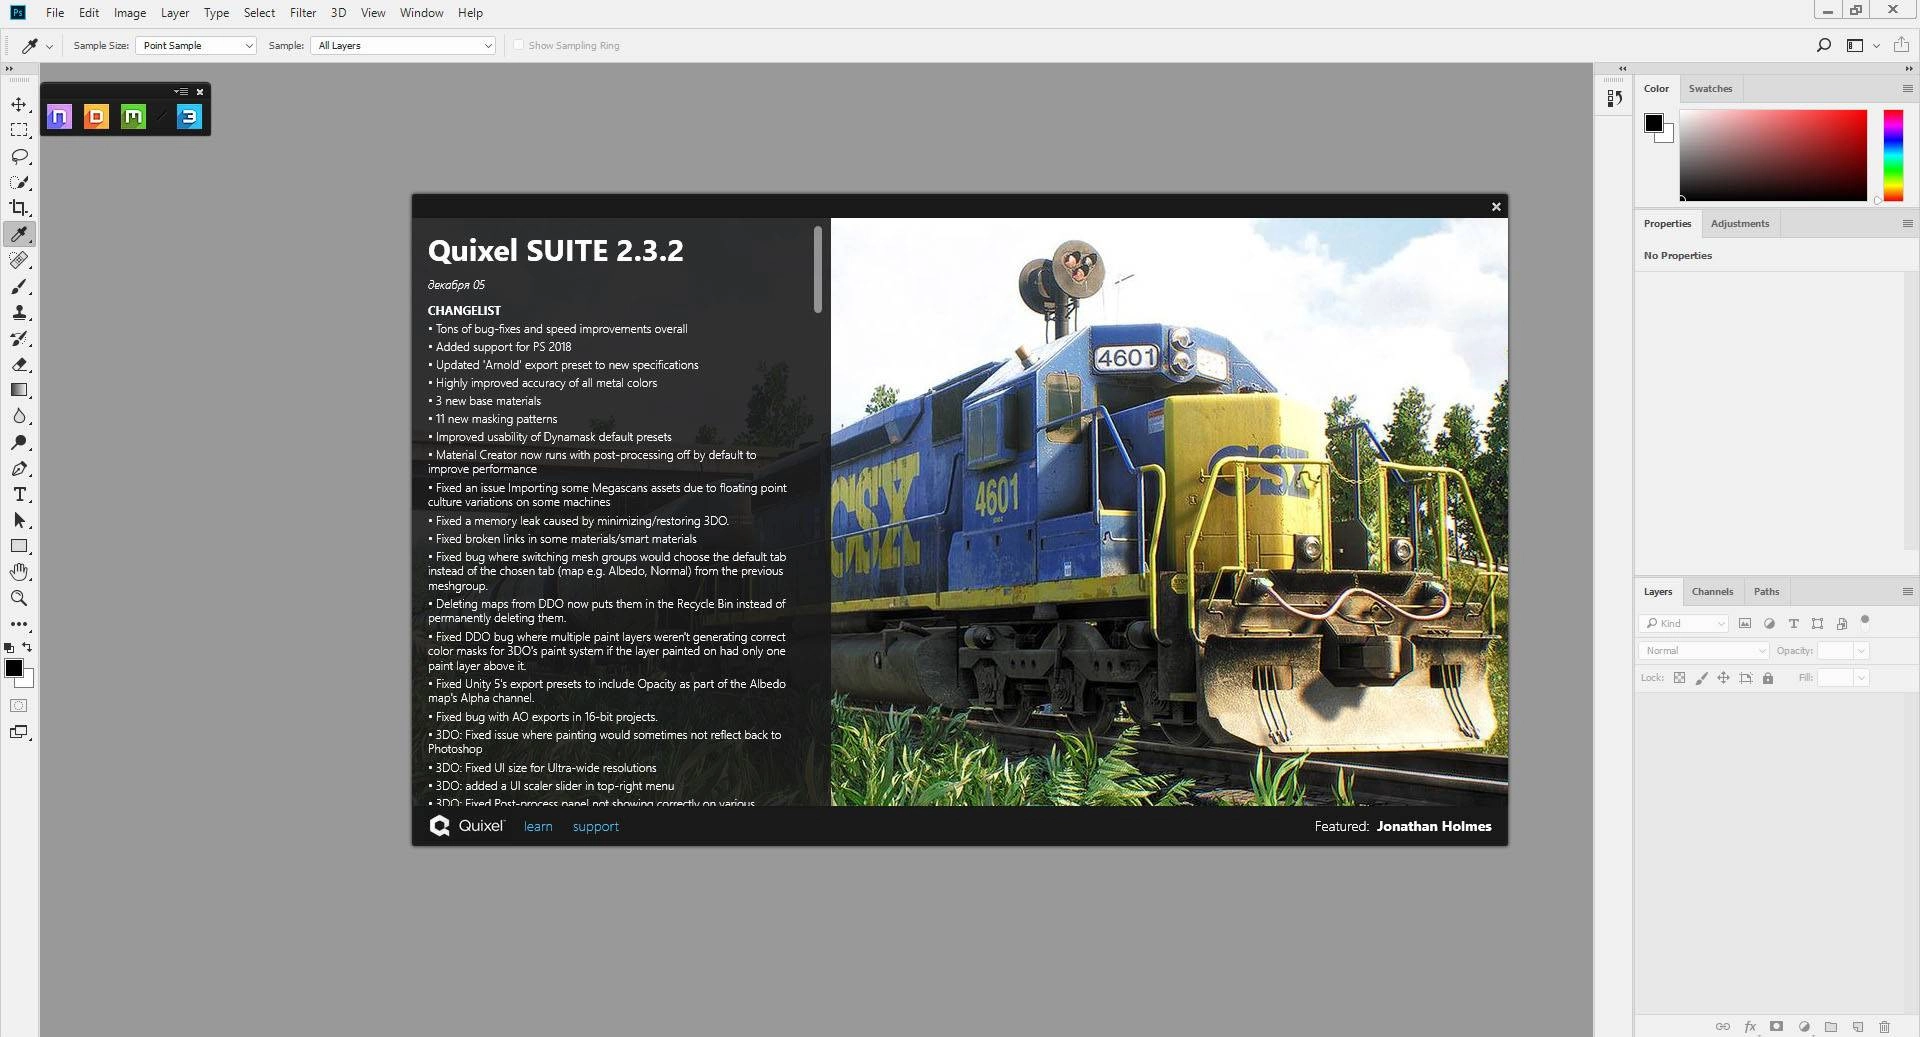Open the Window menu
1920x1037 pixels.
click(421, 13)
